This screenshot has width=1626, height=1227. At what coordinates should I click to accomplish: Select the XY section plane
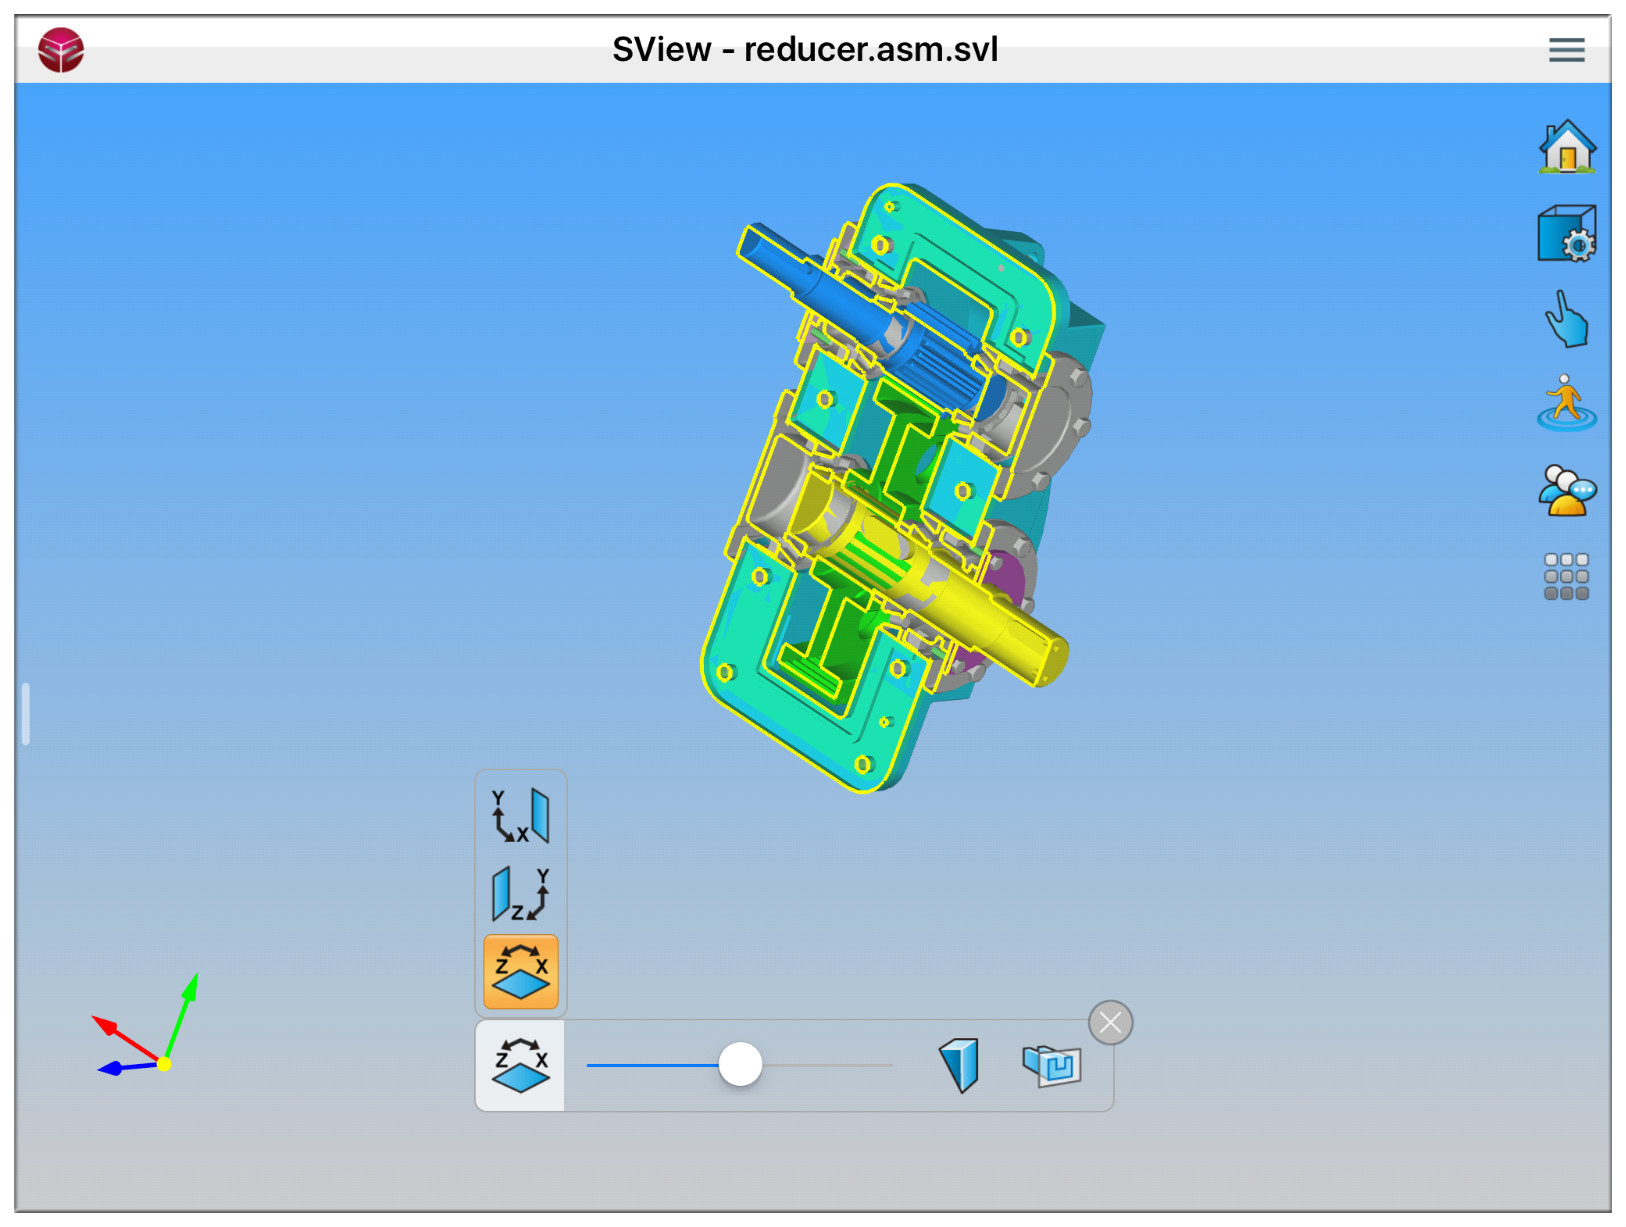(x=521, y=815)
